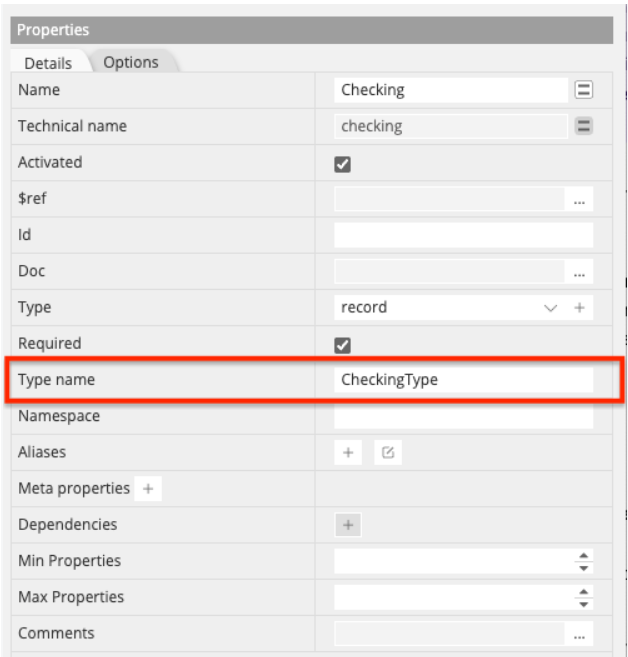The height and width of the screenshot is (657, 628).
Task: Switch to the Options tab
Action: click(131, 62)
